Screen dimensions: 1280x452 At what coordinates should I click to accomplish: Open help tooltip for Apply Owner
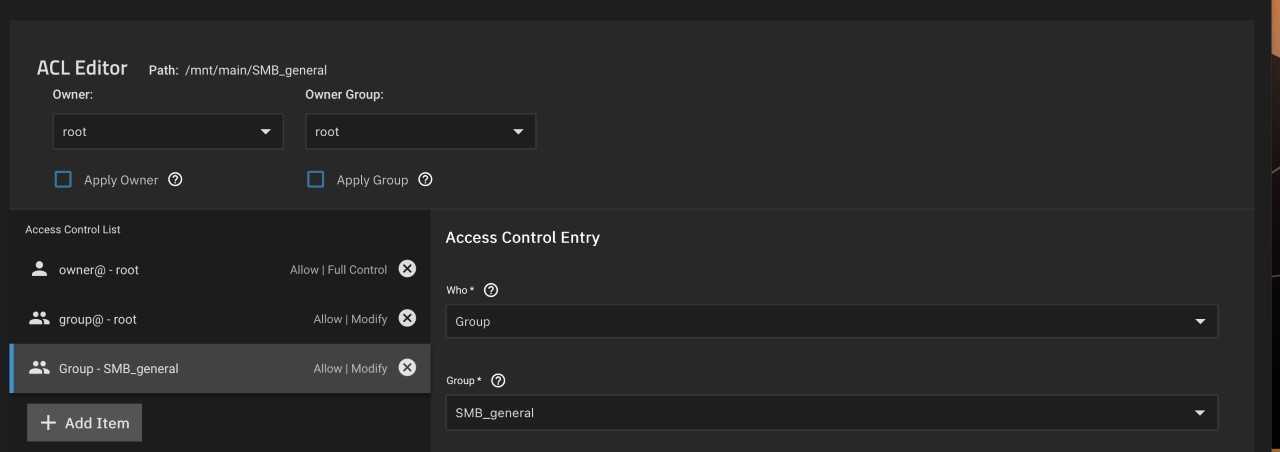coord(176,180)
